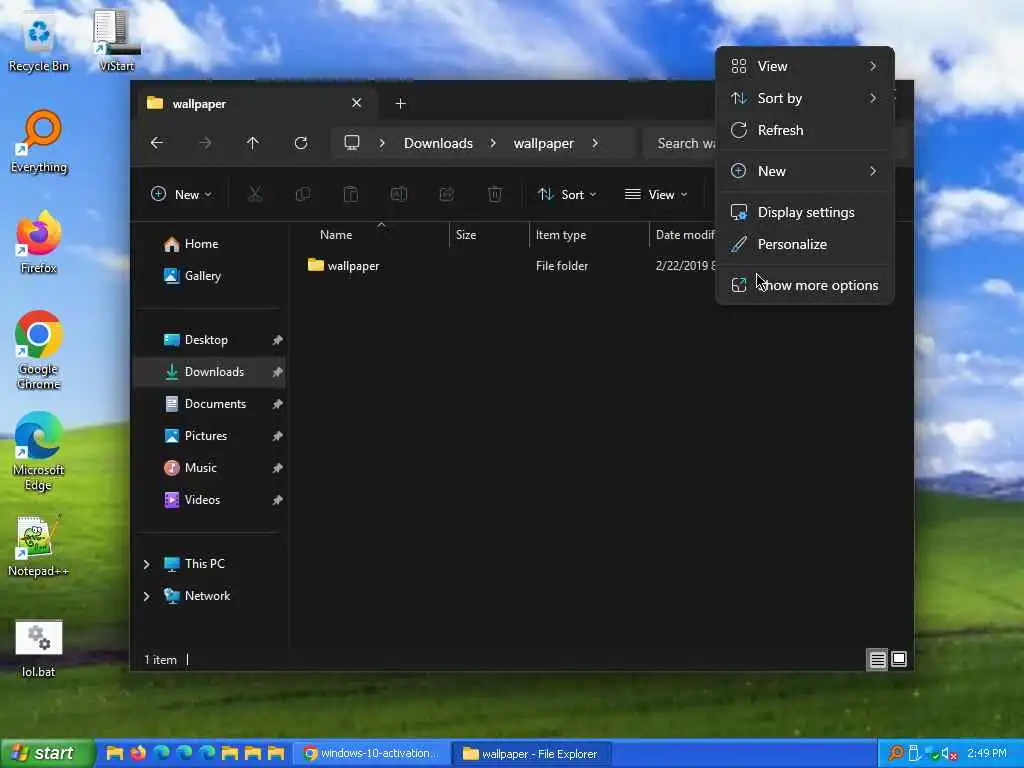1024x768 pixels.
Task: Click the PC icon in address bar
Action: click(352, 143)
